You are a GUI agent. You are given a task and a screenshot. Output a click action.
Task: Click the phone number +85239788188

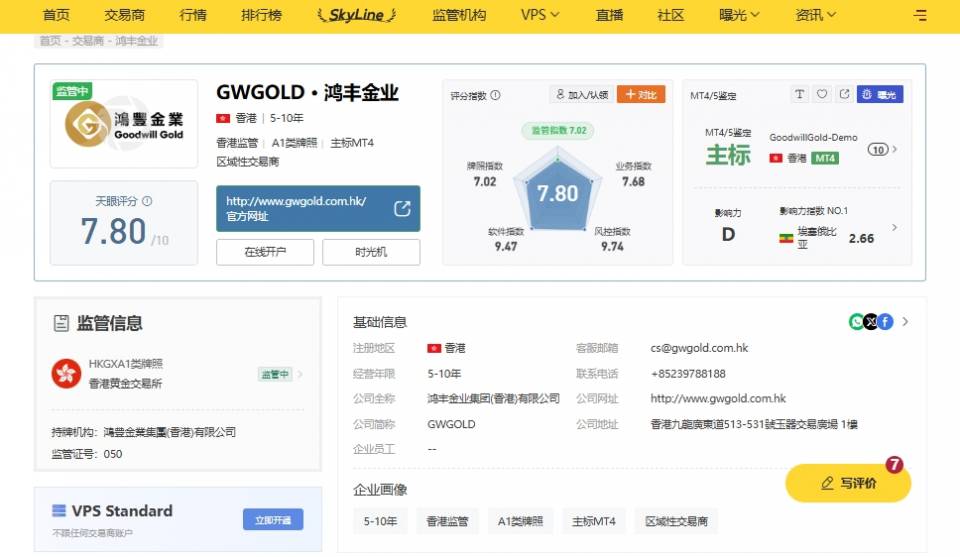[x=688, y=373]
